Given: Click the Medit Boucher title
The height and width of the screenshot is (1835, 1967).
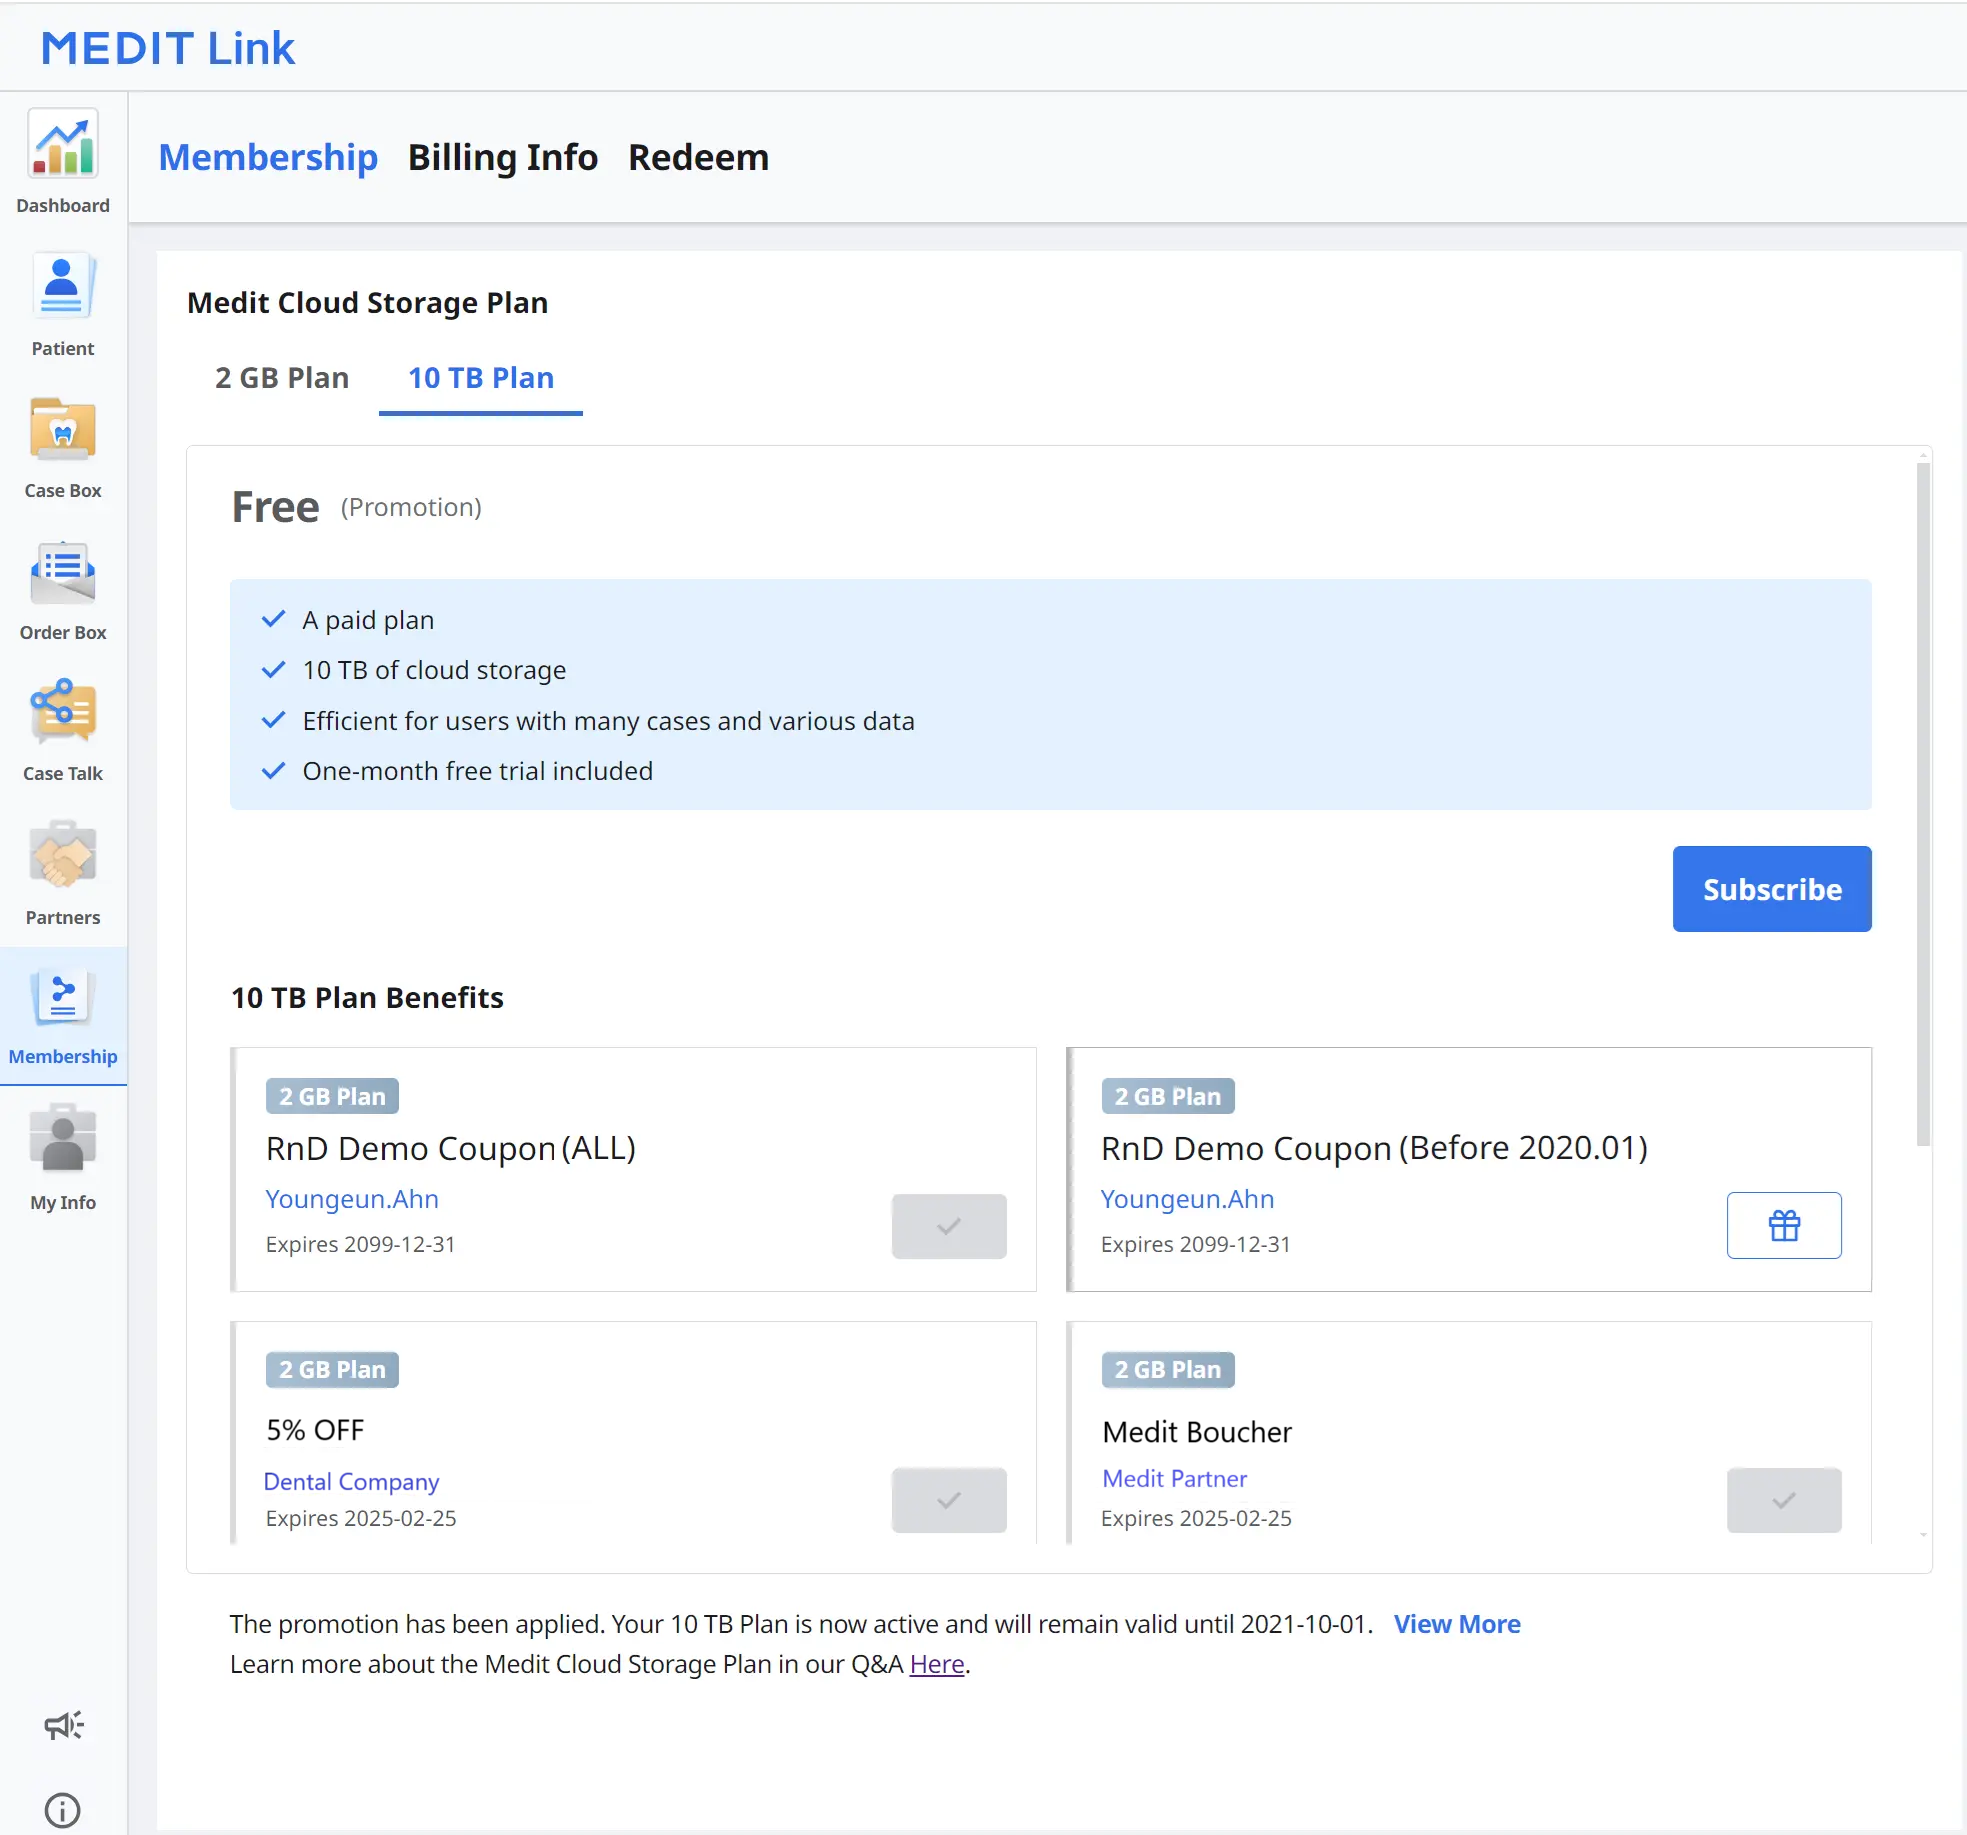Looking at the screenshot, I should click(x=1197, y=1432).
